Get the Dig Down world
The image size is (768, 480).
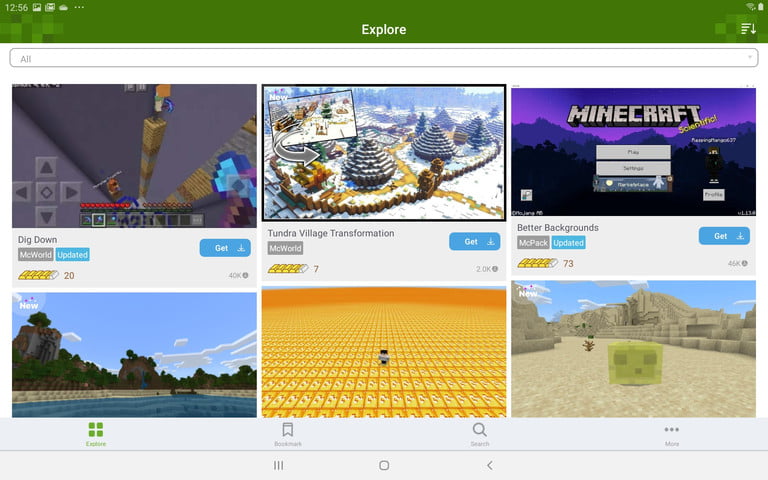(x=225, y=248)
